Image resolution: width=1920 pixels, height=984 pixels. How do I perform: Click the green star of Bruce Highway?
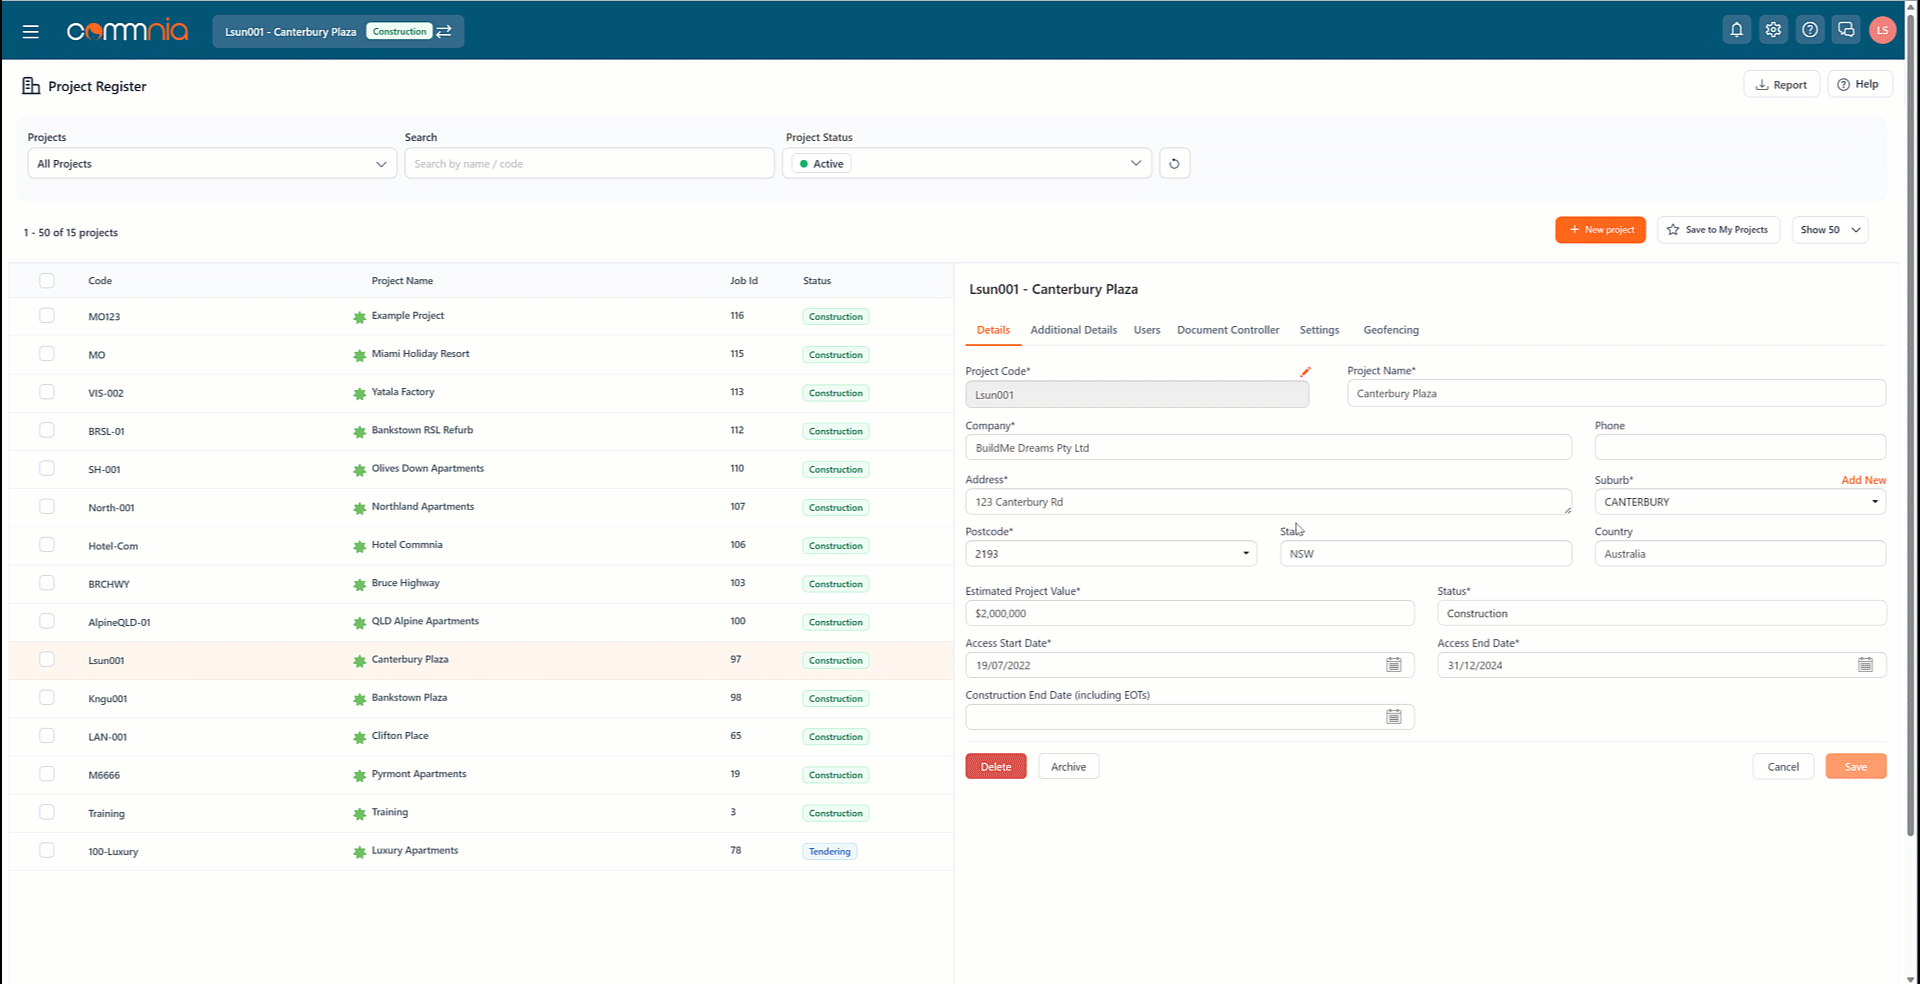[359, 584]
